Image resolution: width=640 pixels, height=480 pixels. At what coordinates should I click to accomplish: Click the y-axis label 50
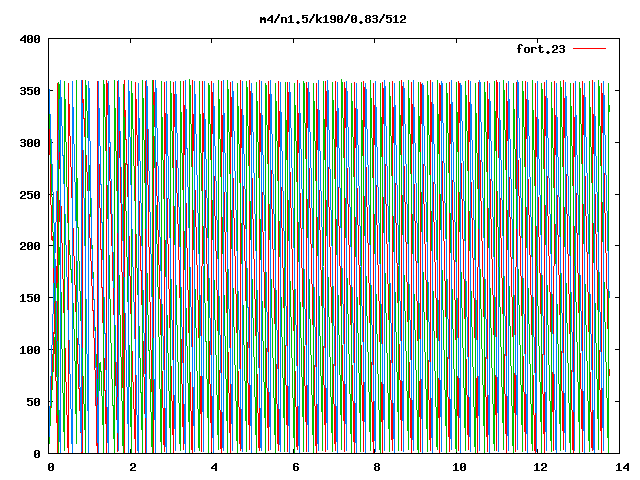33,402
